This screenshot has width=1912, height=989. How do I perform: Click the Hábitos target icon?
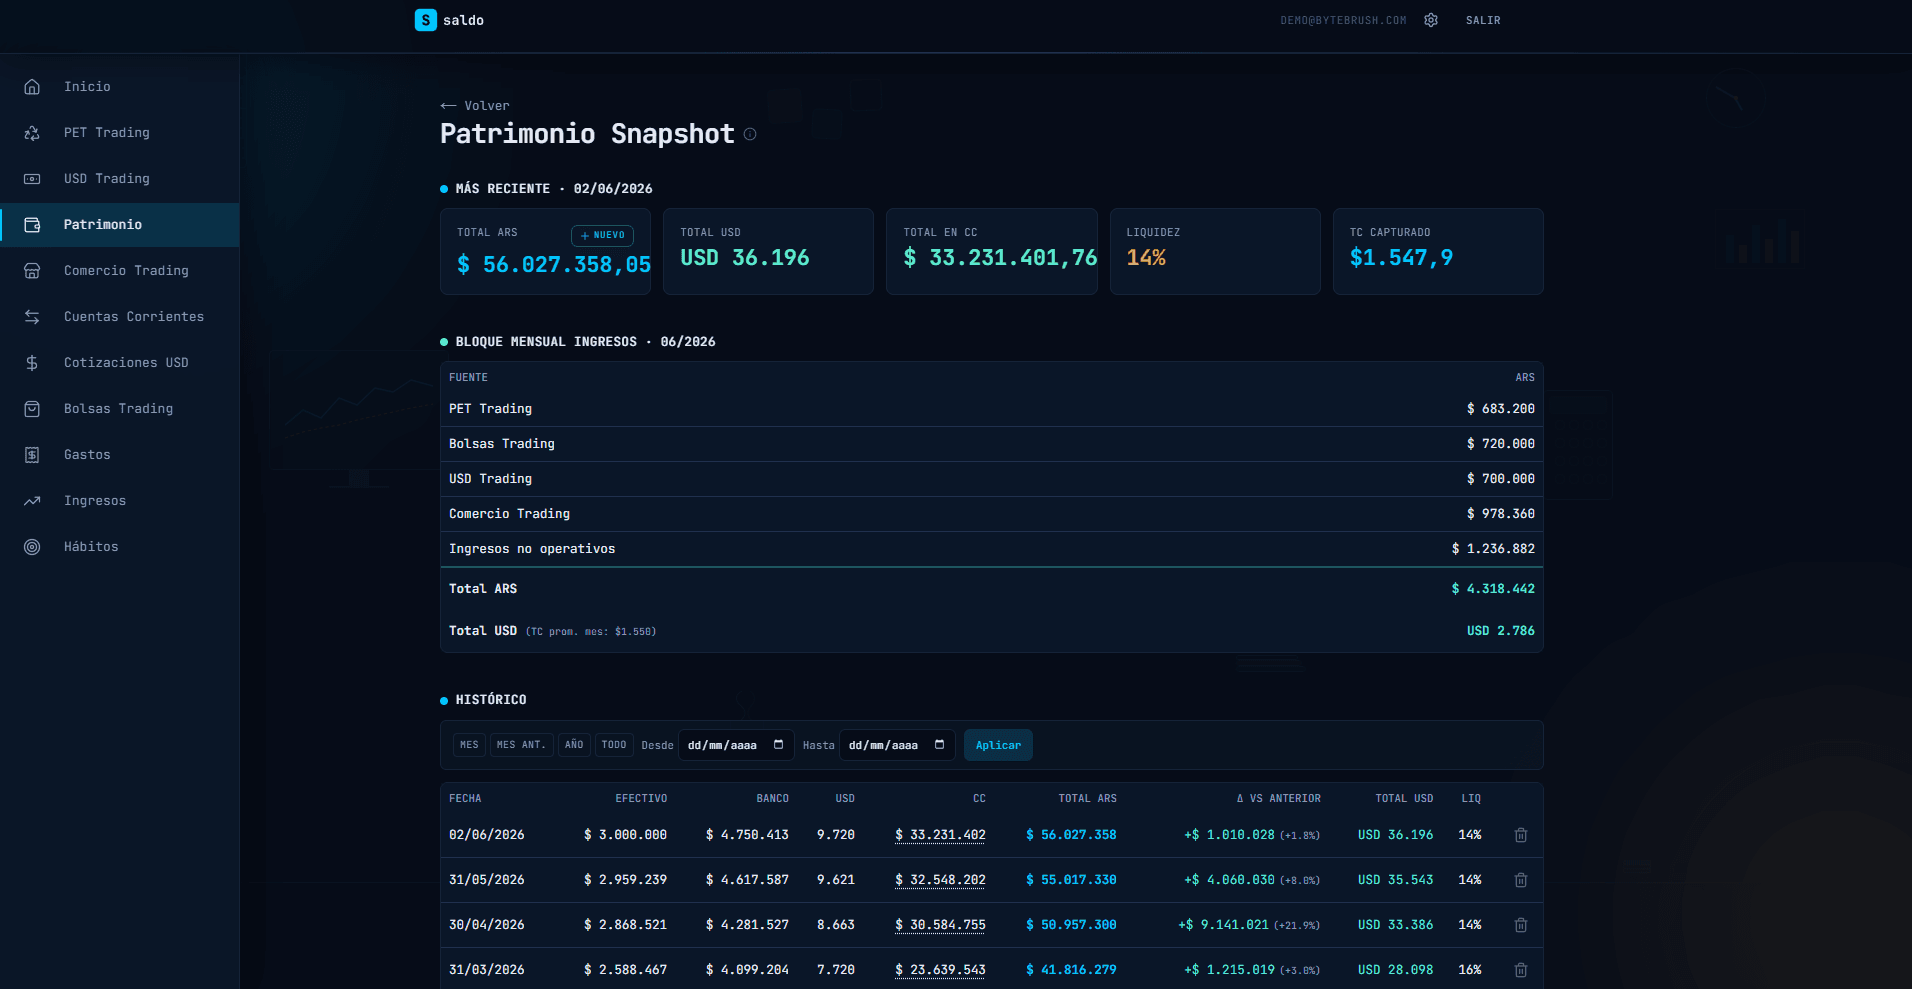(32, 547)
